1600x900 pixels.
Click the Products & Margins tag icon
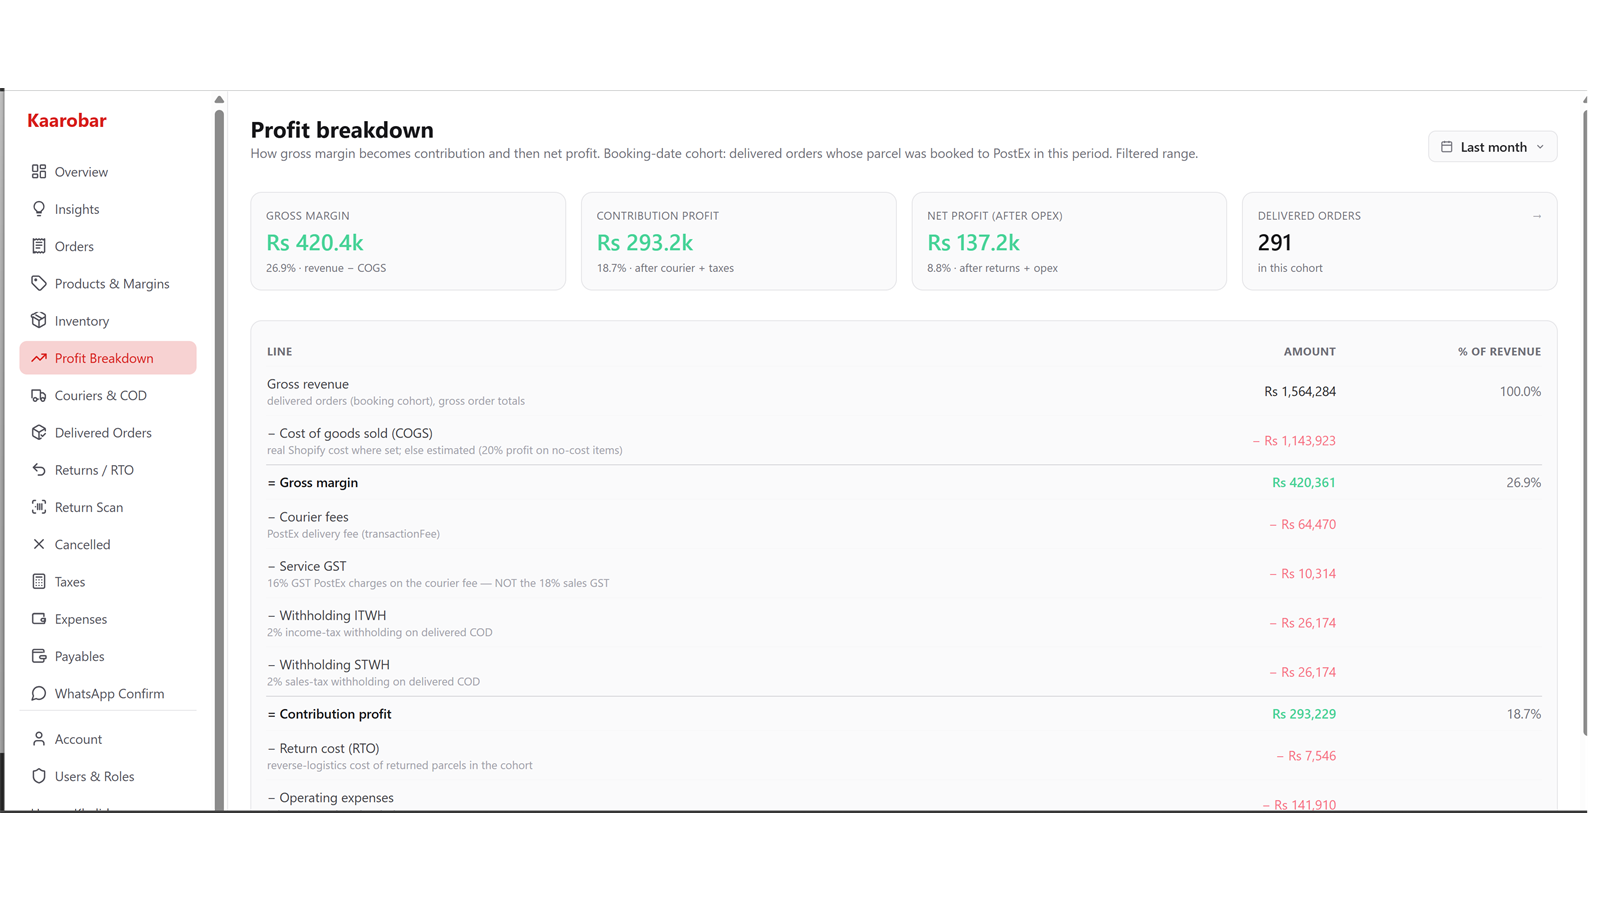(39, 283)
